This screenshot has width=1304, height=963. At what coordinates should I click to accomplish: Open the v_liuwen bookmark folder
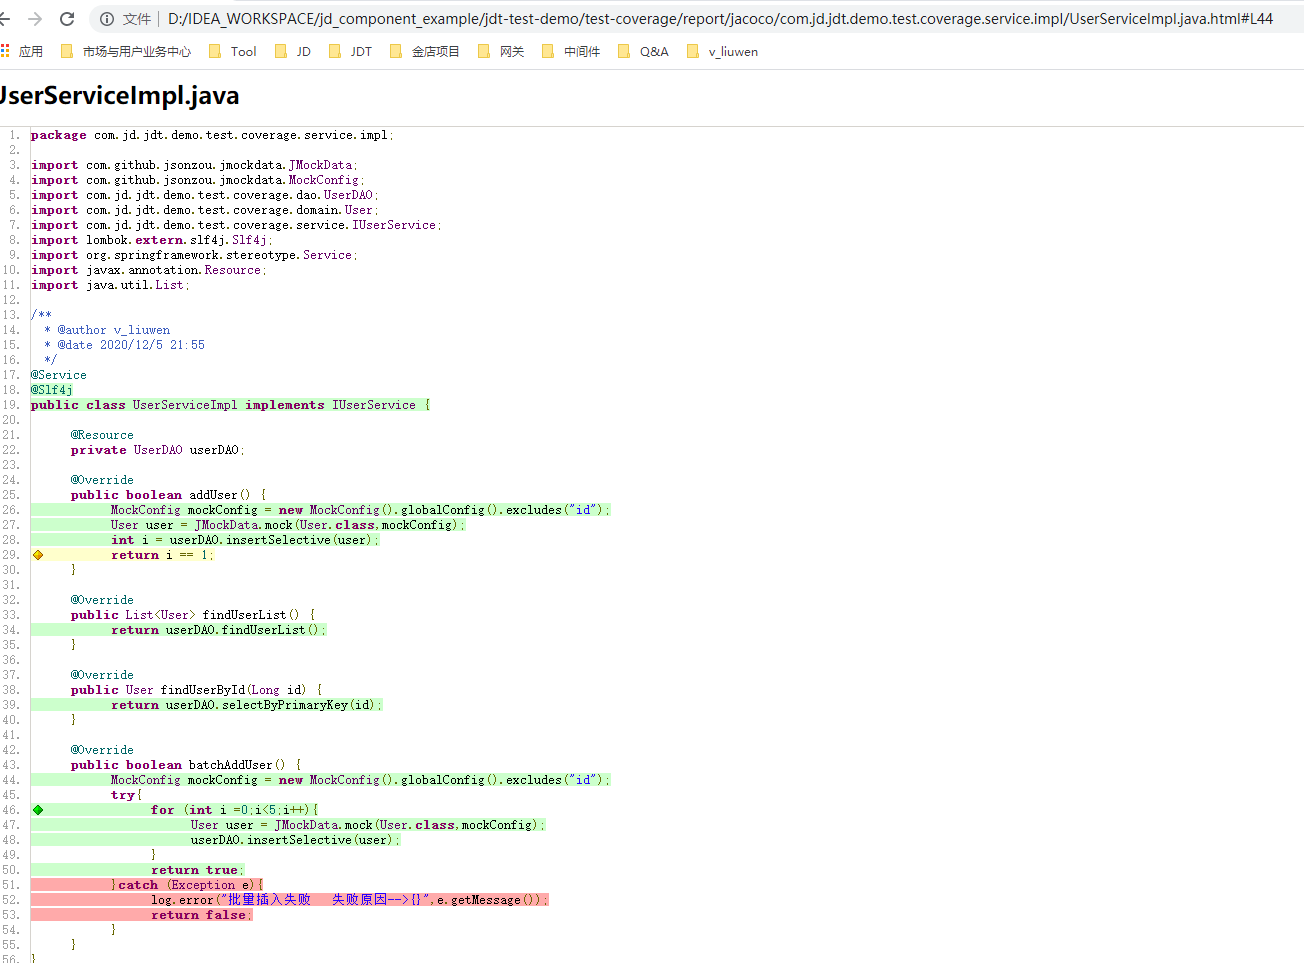pos(722,51)
